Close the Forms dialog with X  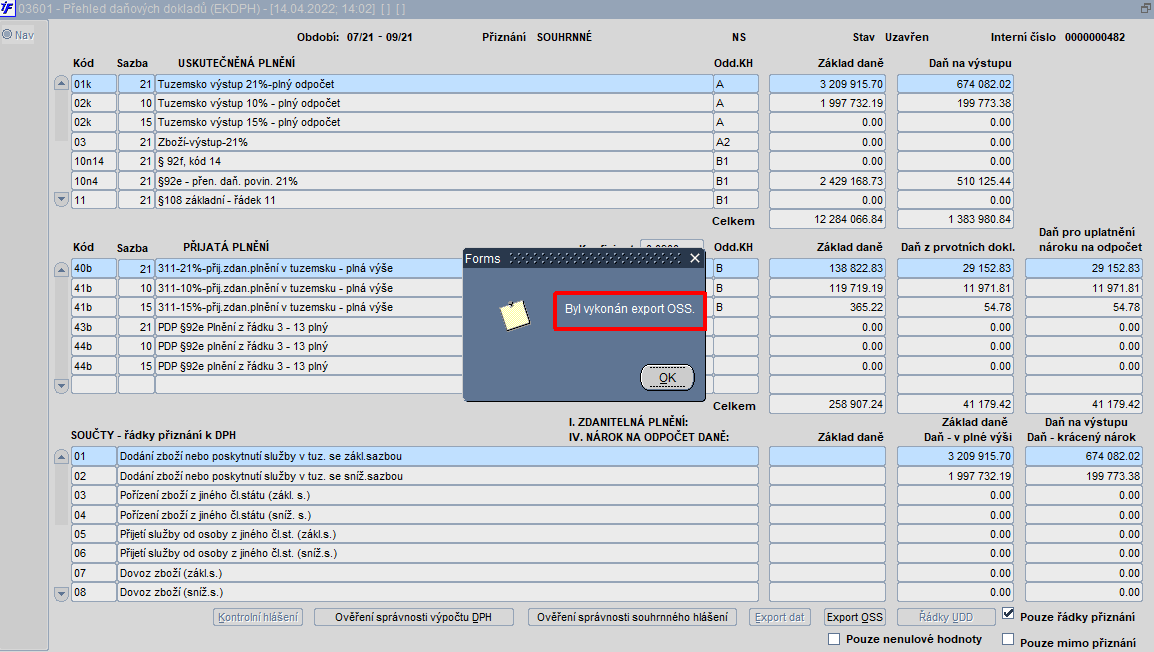click(695, 258)
